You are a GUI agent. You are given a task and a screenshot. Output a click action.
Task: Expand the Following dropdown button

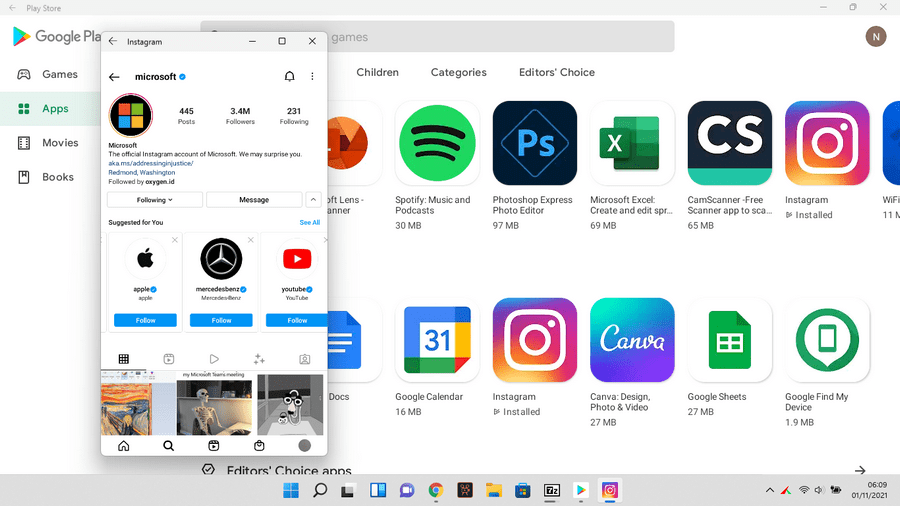154,200
